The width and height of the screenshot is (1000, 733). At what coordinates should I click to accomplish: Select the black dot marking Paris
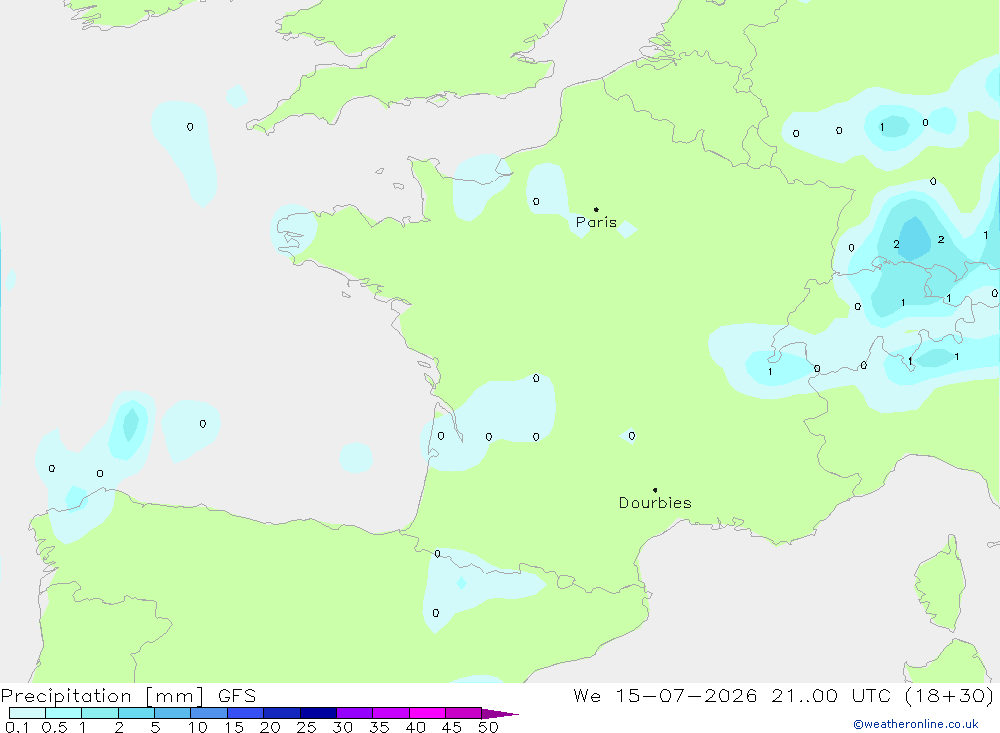click(x=596, y=209)
